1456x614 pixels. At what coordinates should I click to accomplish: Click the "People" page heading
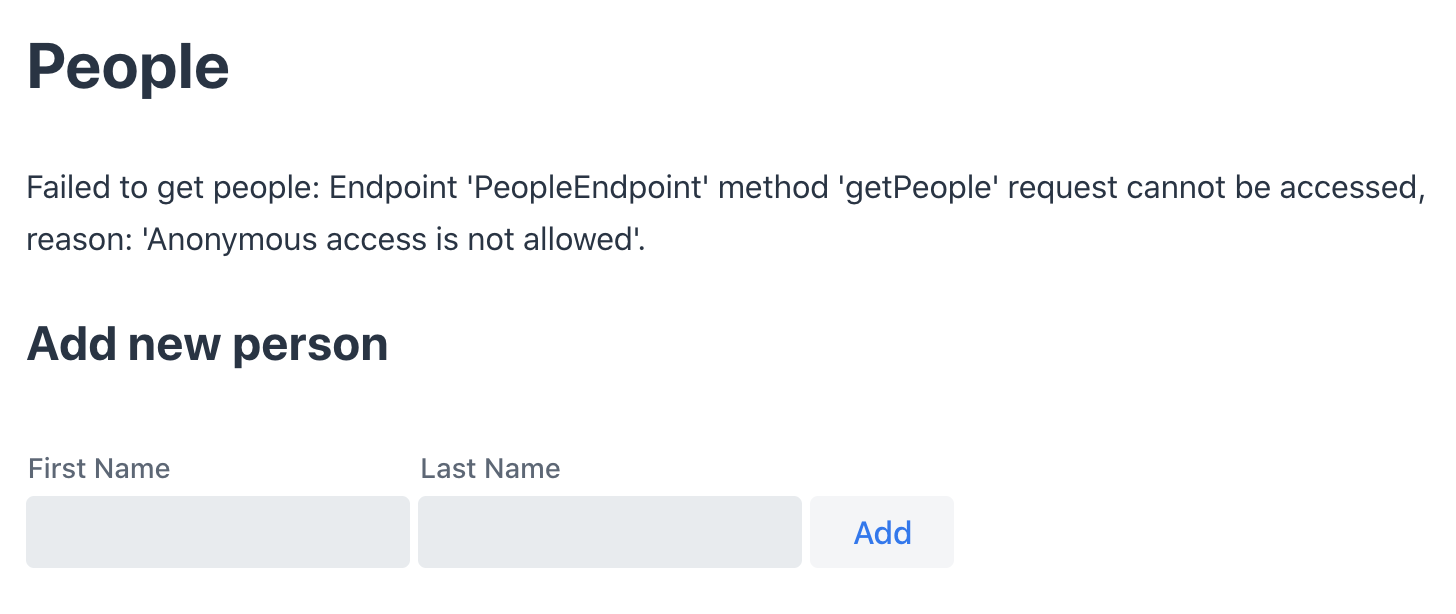(x=128, y=68)
